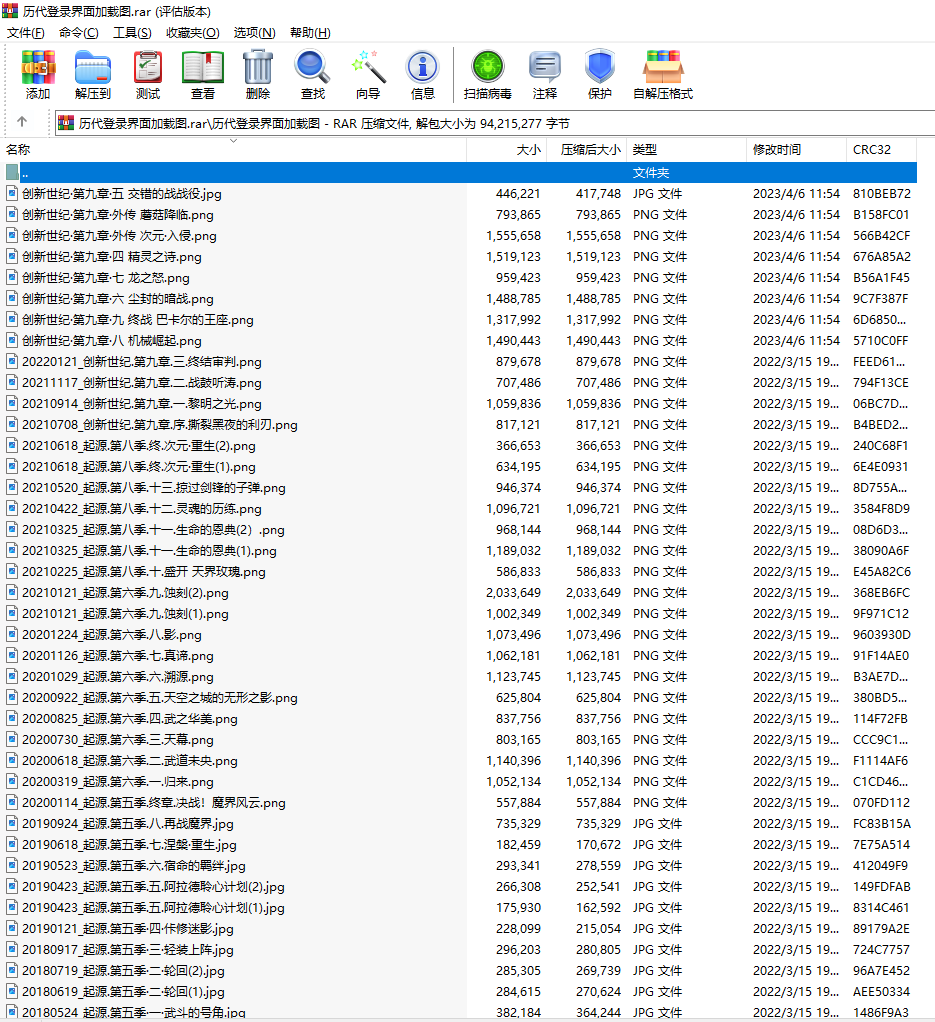Open the 命令(C) menu
The width and height of the screenshot is (935, 1022).
click(x=79, y=33)
